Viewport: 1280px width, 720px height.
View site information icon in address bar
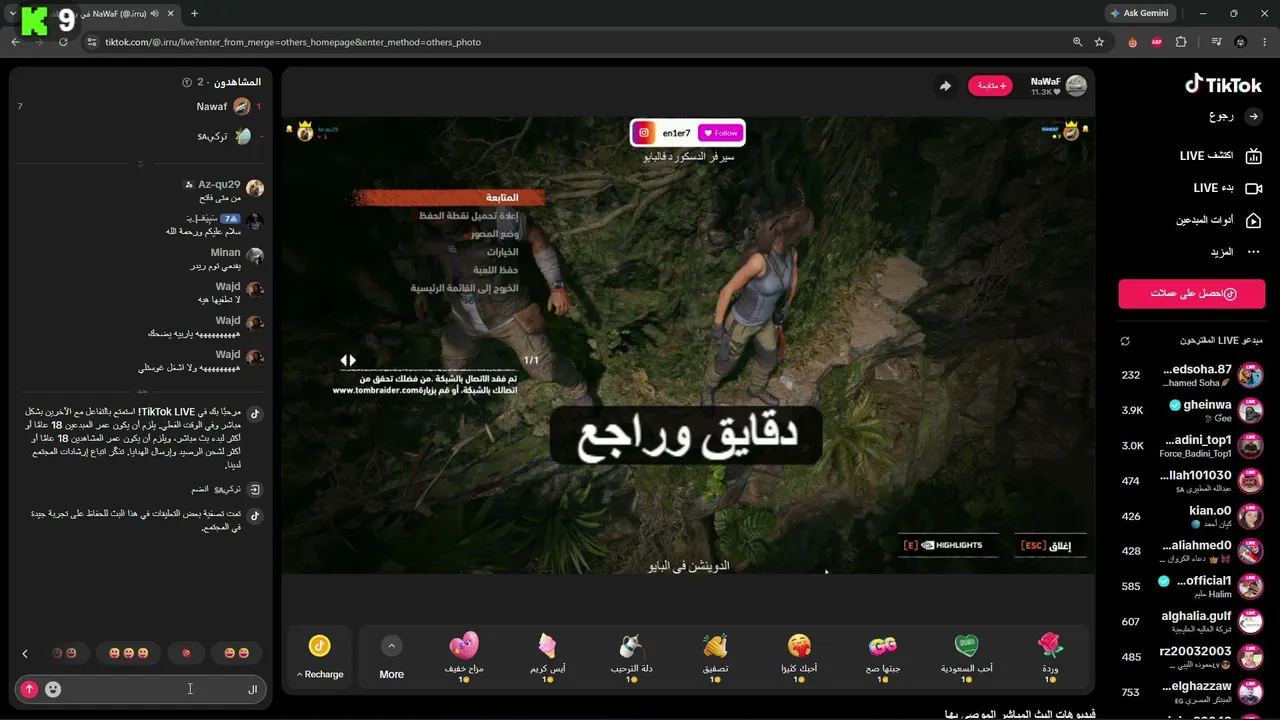click(x=92, y=42)
